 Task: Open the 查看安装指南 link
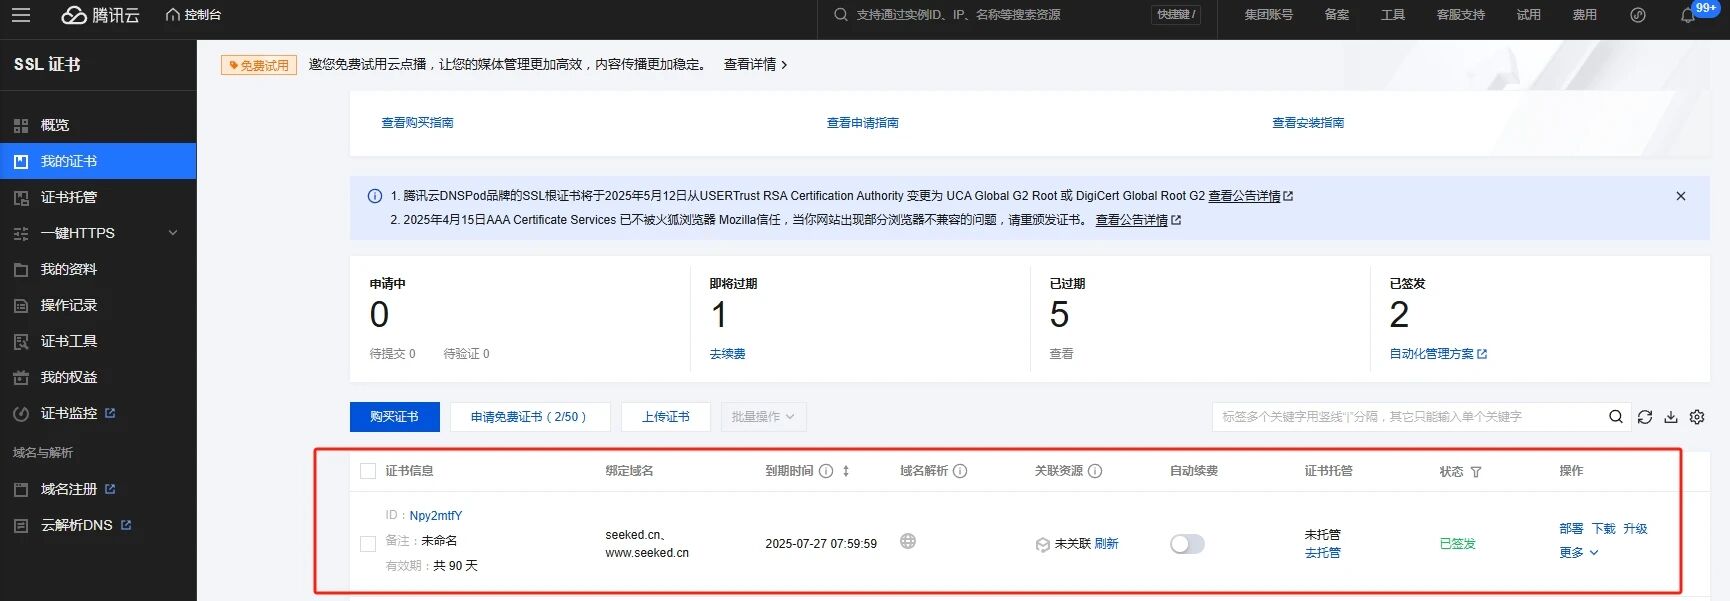pyautogui.click(x=1308, y=123)
